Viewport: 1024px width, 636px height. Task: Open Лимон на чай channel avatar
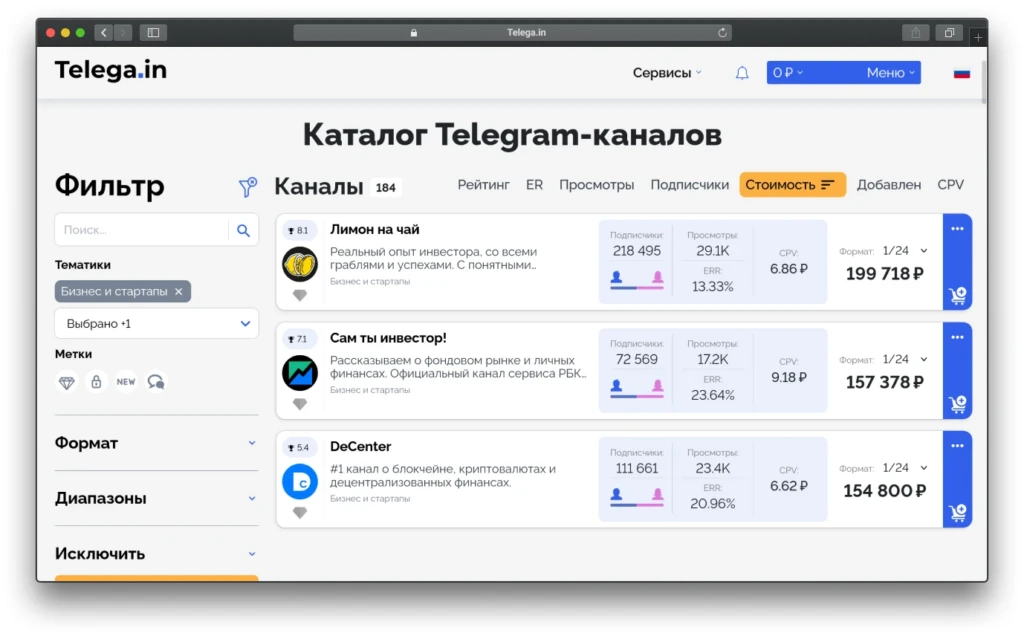pos(300,264)
